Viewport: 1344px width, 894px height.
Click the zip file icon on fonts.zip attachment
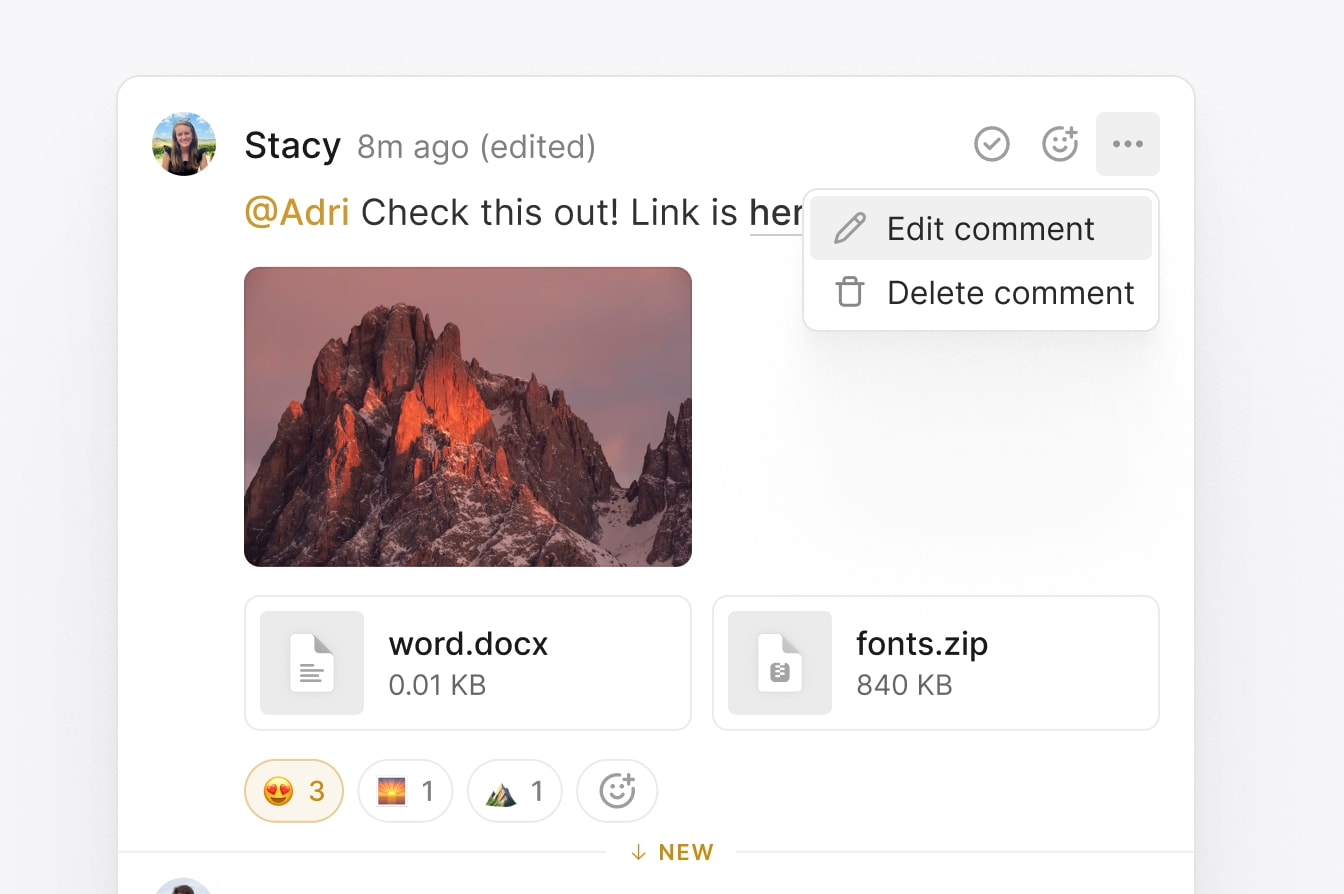pyautogui.click(x=779, y=662)
